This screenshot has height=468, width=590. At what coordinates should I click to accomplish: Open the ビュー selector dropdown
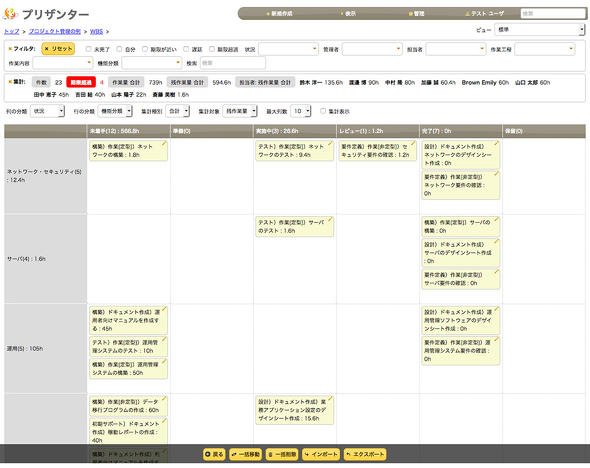tap(540, 29)
